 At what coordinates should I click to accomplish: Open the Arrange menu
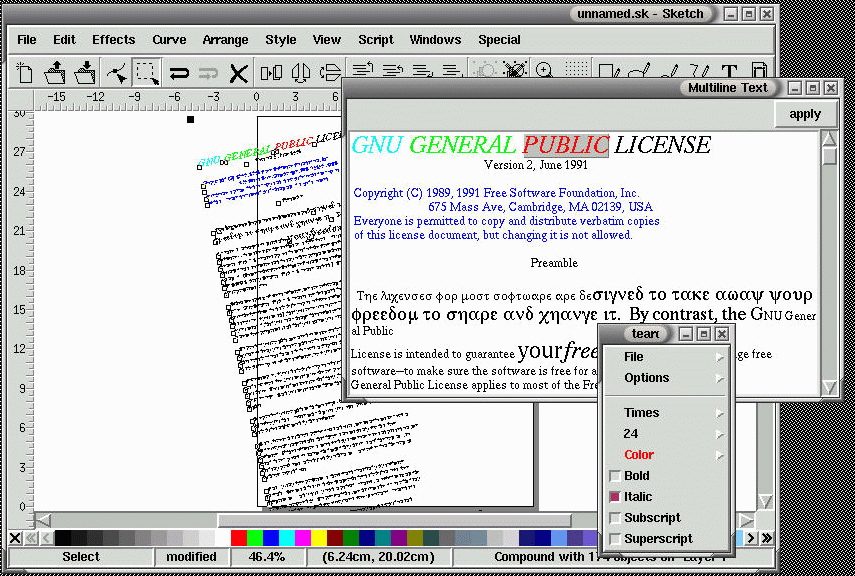click(x=225, y=40)
